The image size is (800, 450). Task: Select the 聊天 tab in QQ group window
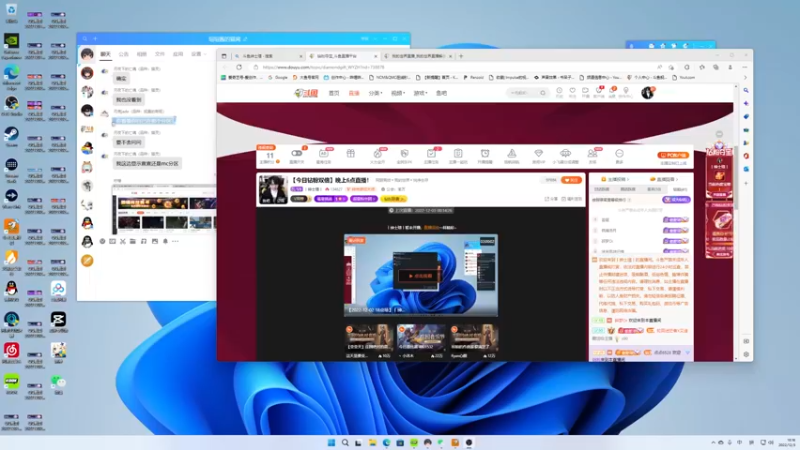(106, 54)
